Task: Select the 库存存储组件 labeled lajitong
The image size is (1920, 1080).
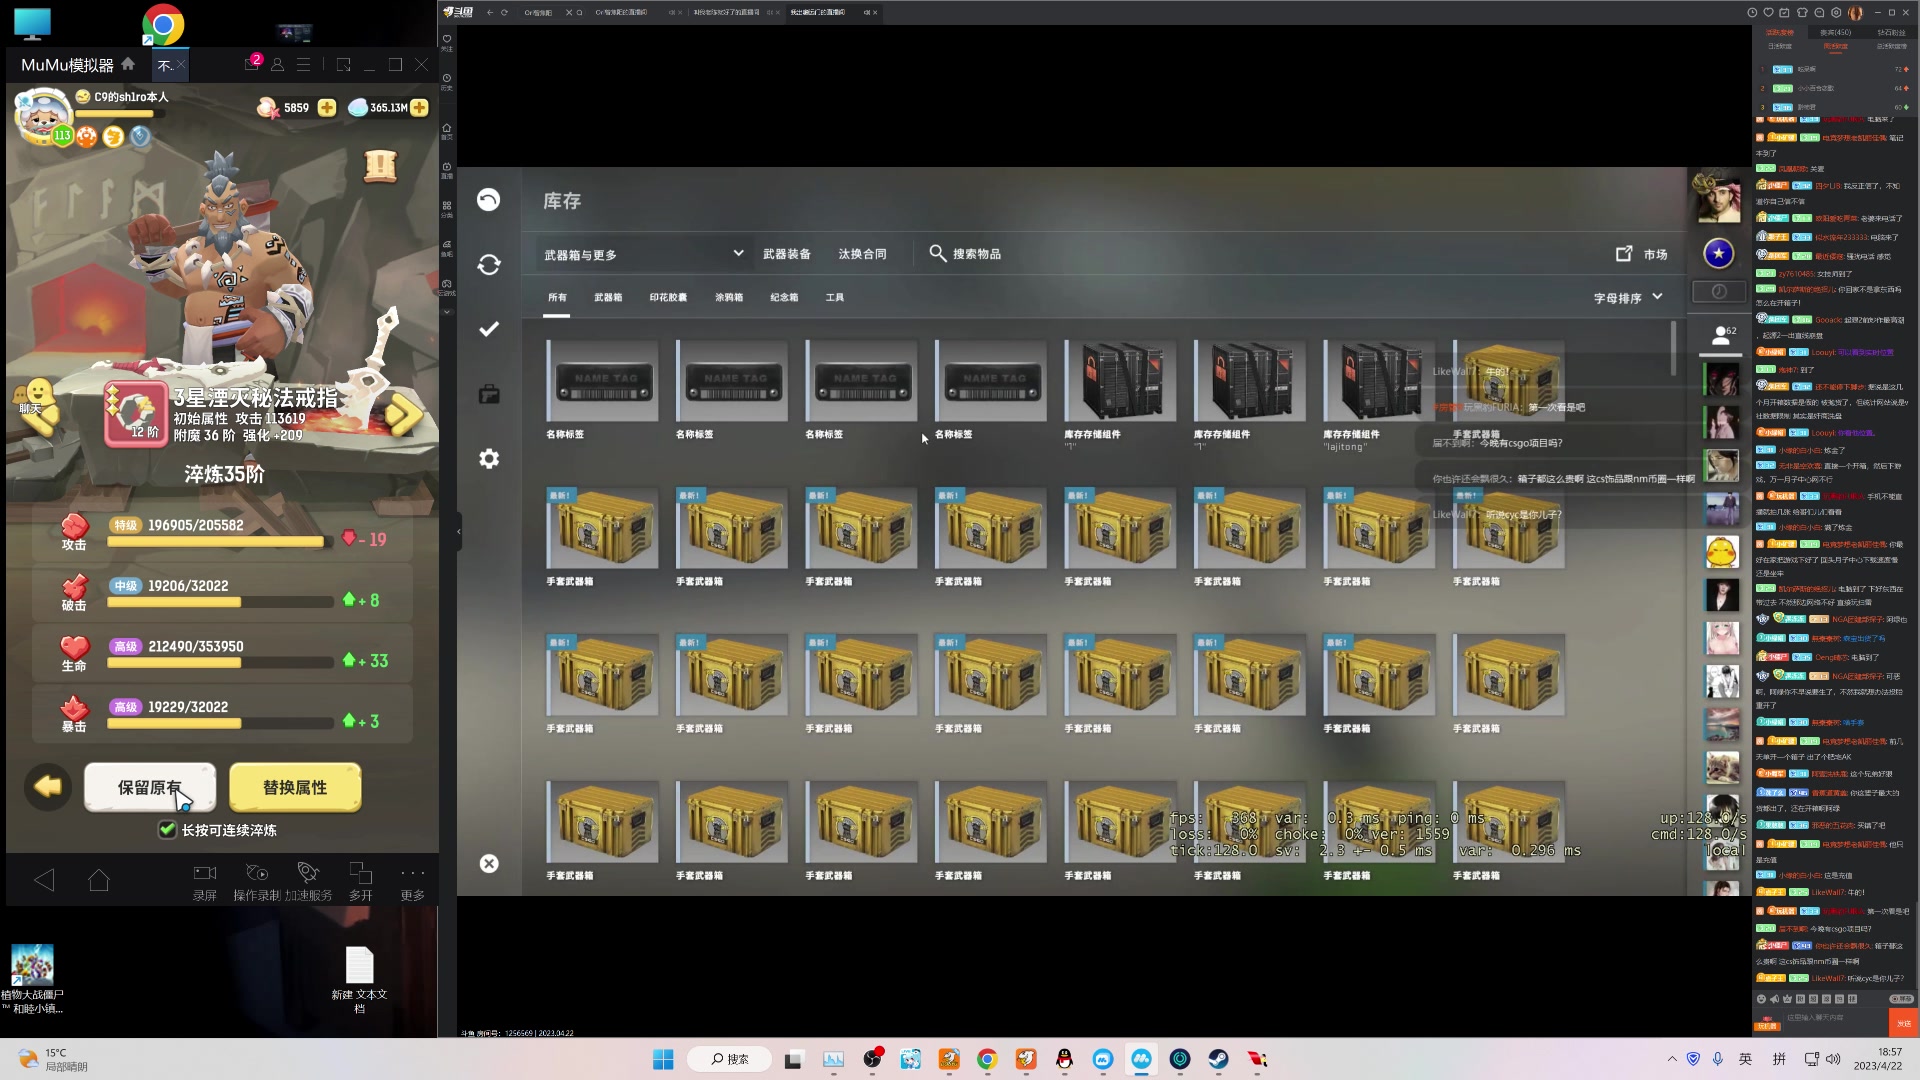Action: point(1379,380)
